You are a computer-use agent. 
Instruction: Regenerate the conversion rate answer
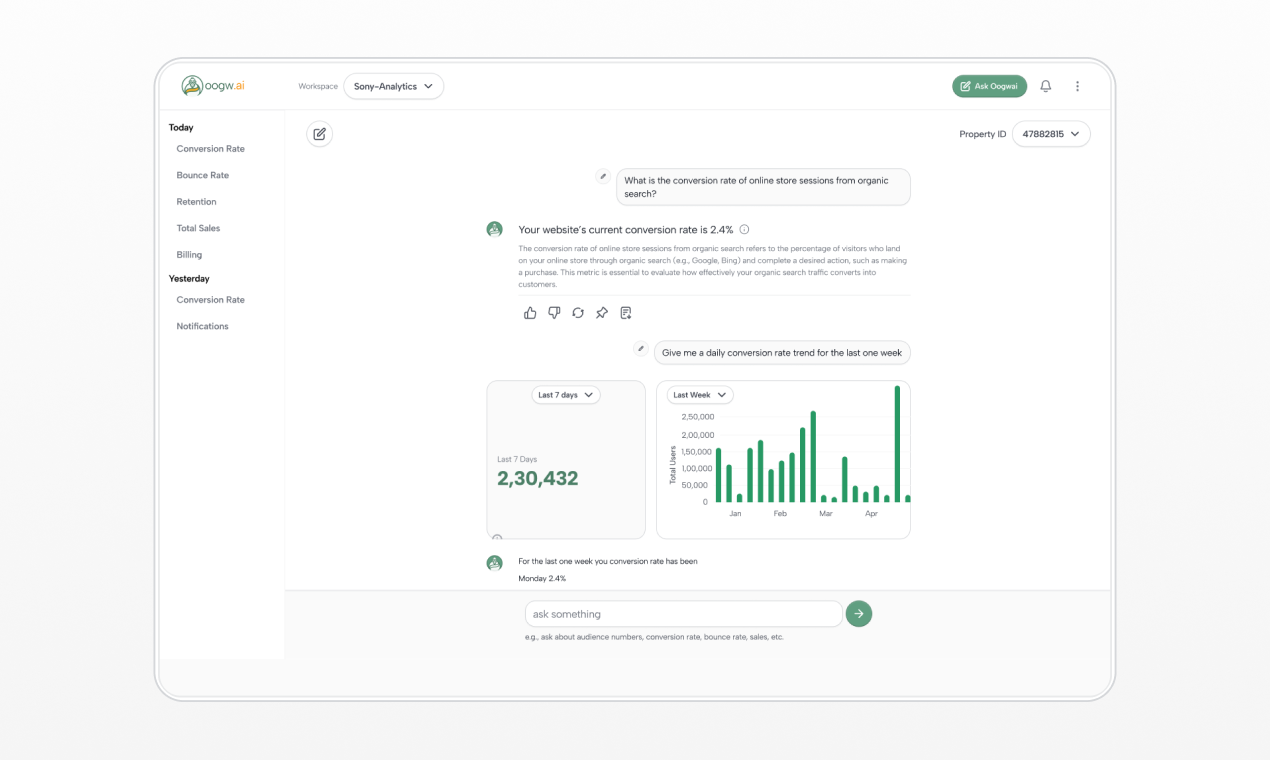click(578, 312)
